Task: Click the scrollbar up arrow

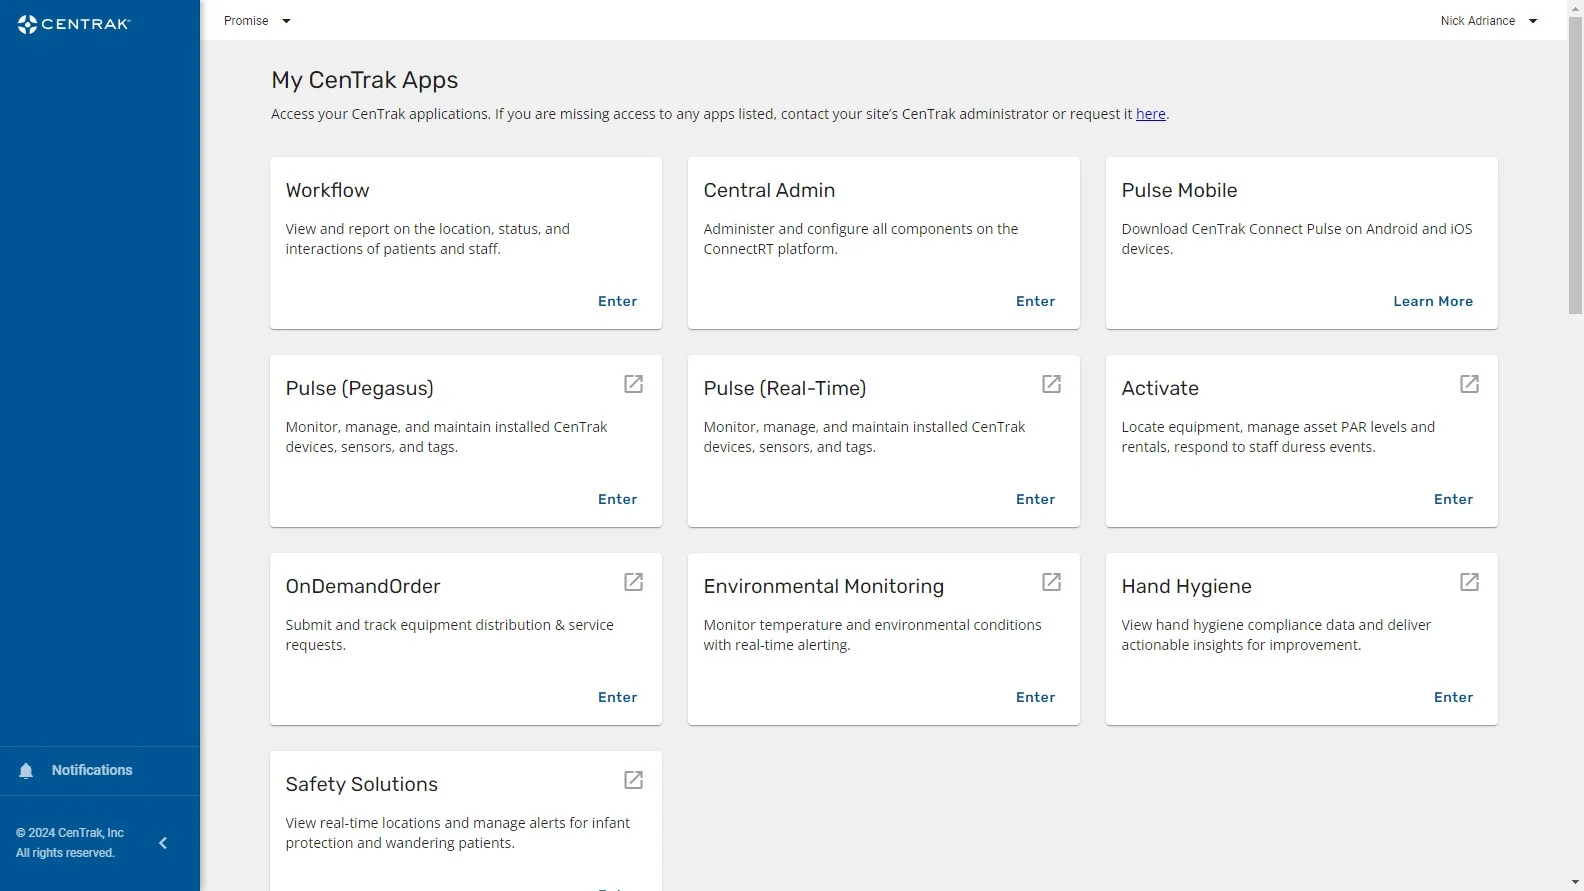Action: pyautogui.click(x=1575, y=7)
